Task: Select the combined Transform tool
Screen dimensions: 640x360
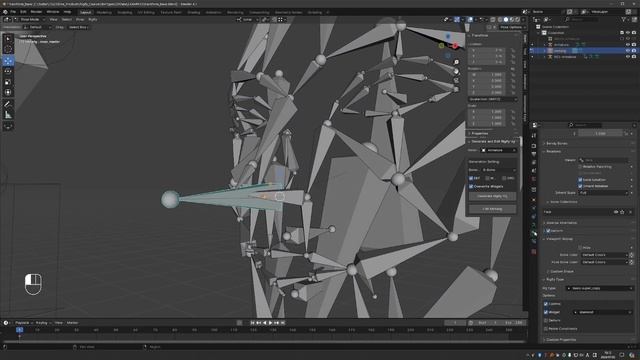Action: click(x=8, y=93)
